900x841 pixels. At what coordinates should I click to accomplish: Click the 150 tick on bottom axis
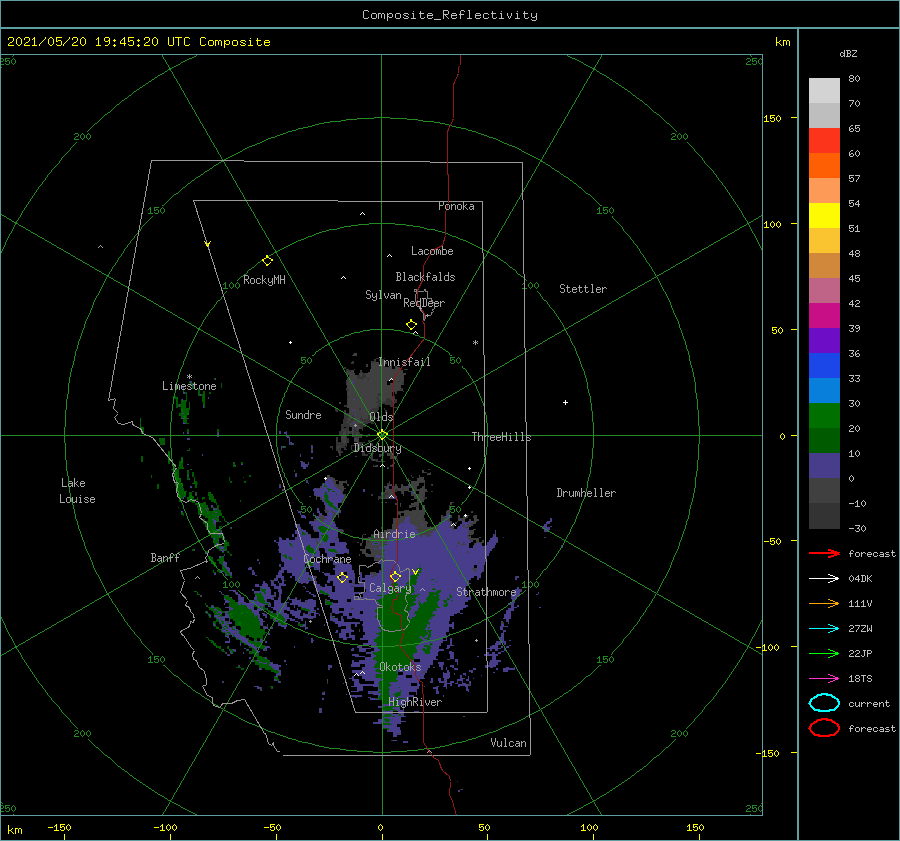click(695, 827)
